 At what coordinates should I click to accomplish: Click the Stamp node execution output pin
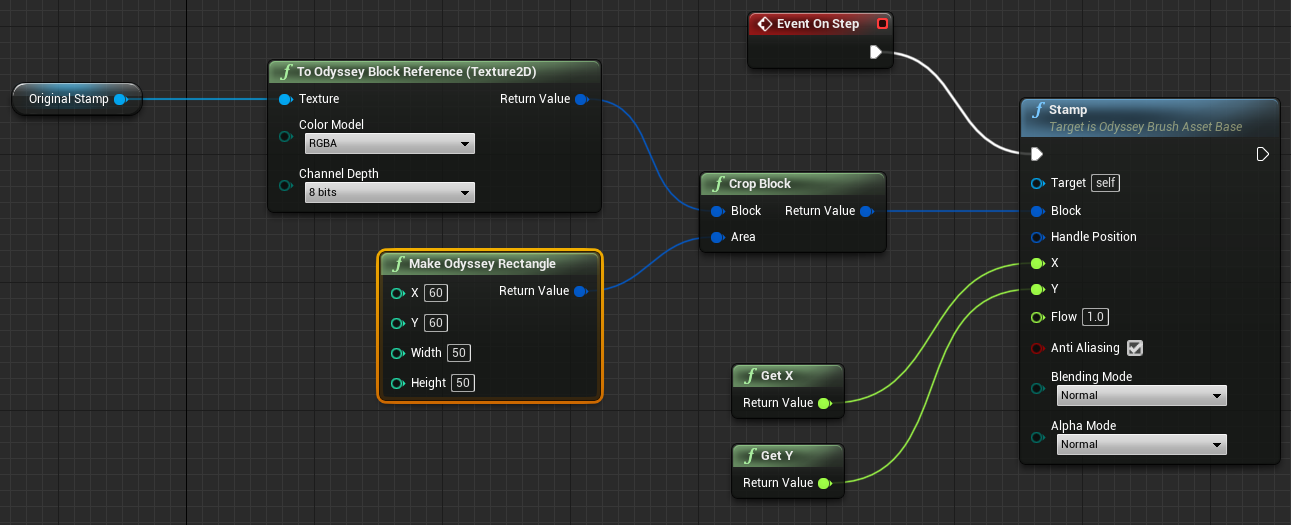click(x=1262, y=154)
